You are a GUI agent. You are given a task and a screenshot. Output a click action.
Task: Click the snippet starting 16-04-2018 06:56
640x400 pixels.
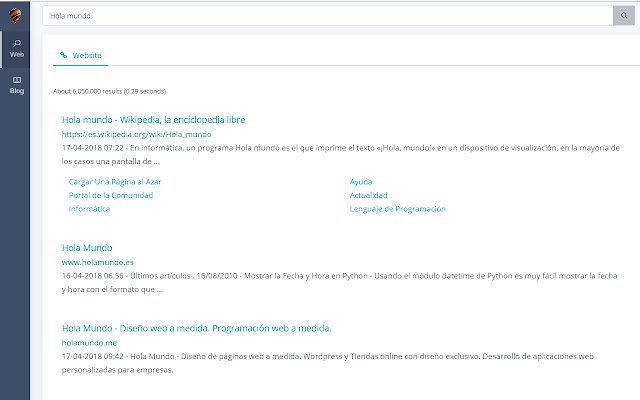point(340,282)
